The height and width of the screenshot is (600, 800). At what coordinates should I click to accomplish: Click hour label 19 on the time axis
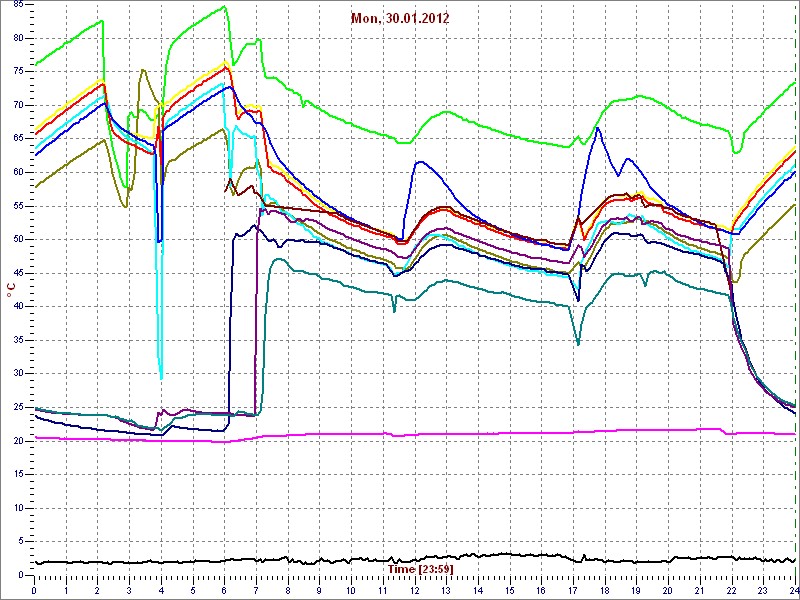(637, 590)
